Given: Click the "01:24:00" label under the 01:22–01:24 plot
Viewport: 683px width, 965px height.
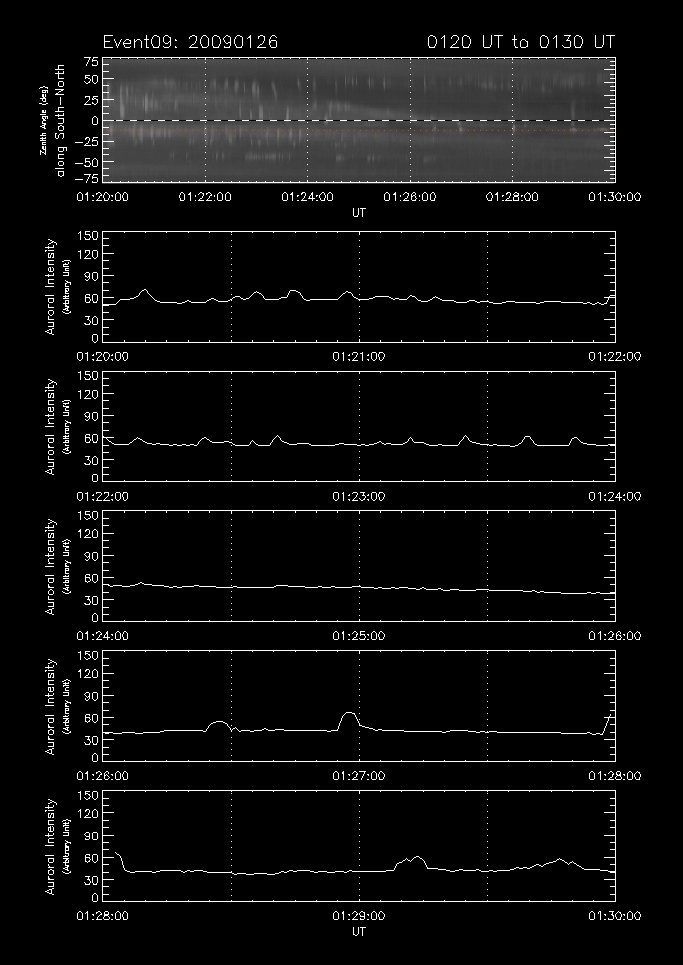Looking at the screenshot, I should point(615,497).
